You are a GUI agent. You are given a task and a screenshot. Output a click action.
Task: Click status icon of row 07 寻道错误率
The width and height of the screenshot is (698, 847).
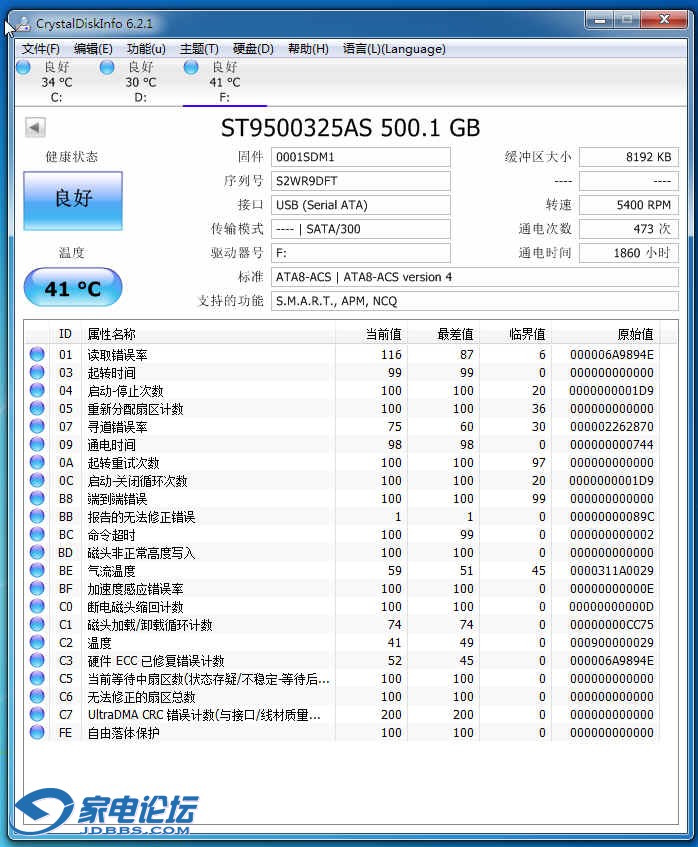pos(37,426)
